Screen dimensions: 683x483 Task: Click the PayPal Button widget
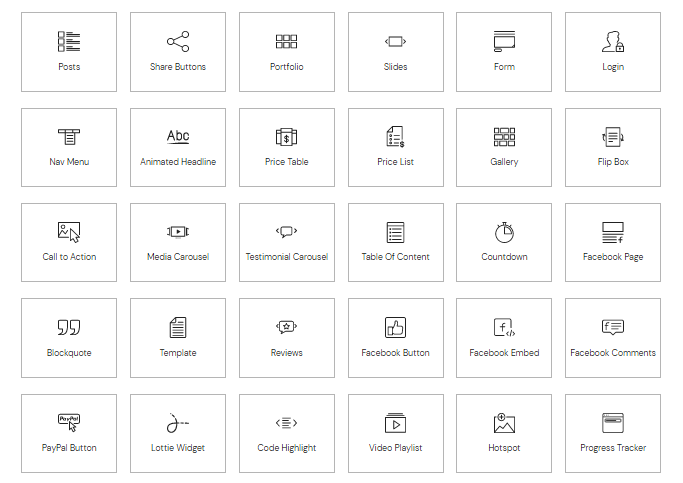[69, 433]
